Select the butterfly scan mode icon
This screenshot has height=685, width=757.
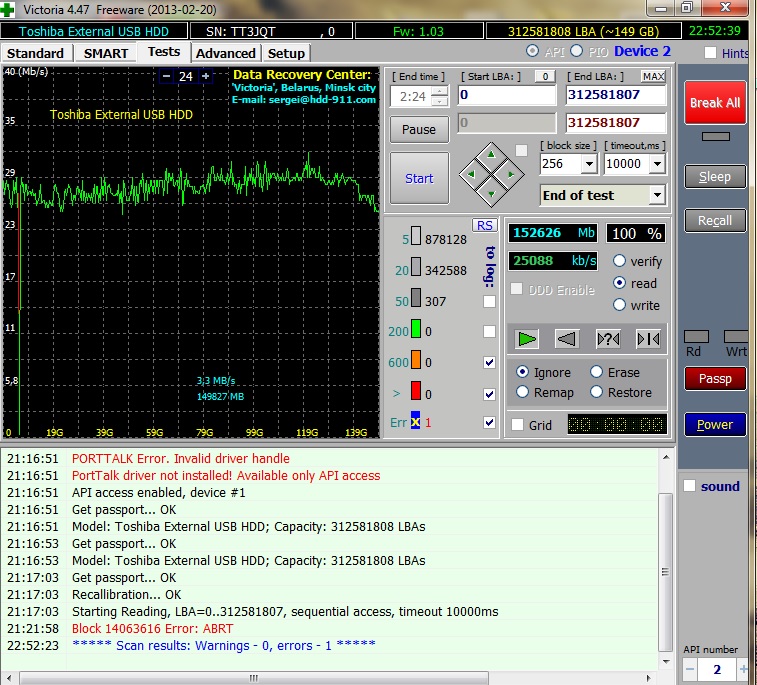pyautogui.click(x=648, y=339)
